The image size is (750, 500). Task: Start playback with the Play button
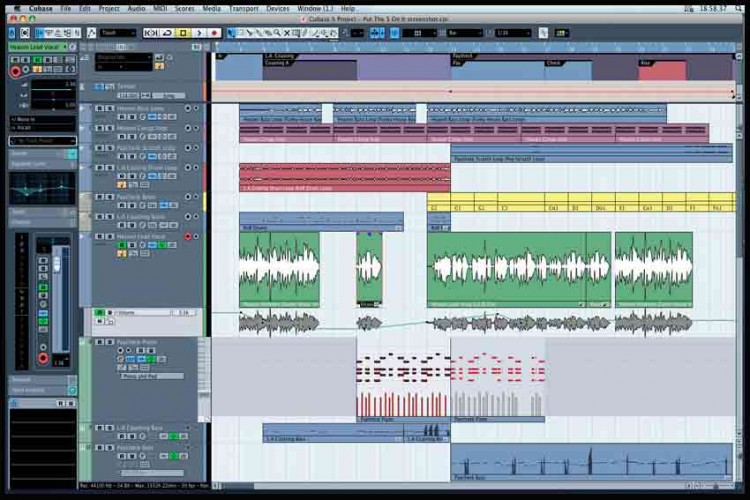[199, 33]
